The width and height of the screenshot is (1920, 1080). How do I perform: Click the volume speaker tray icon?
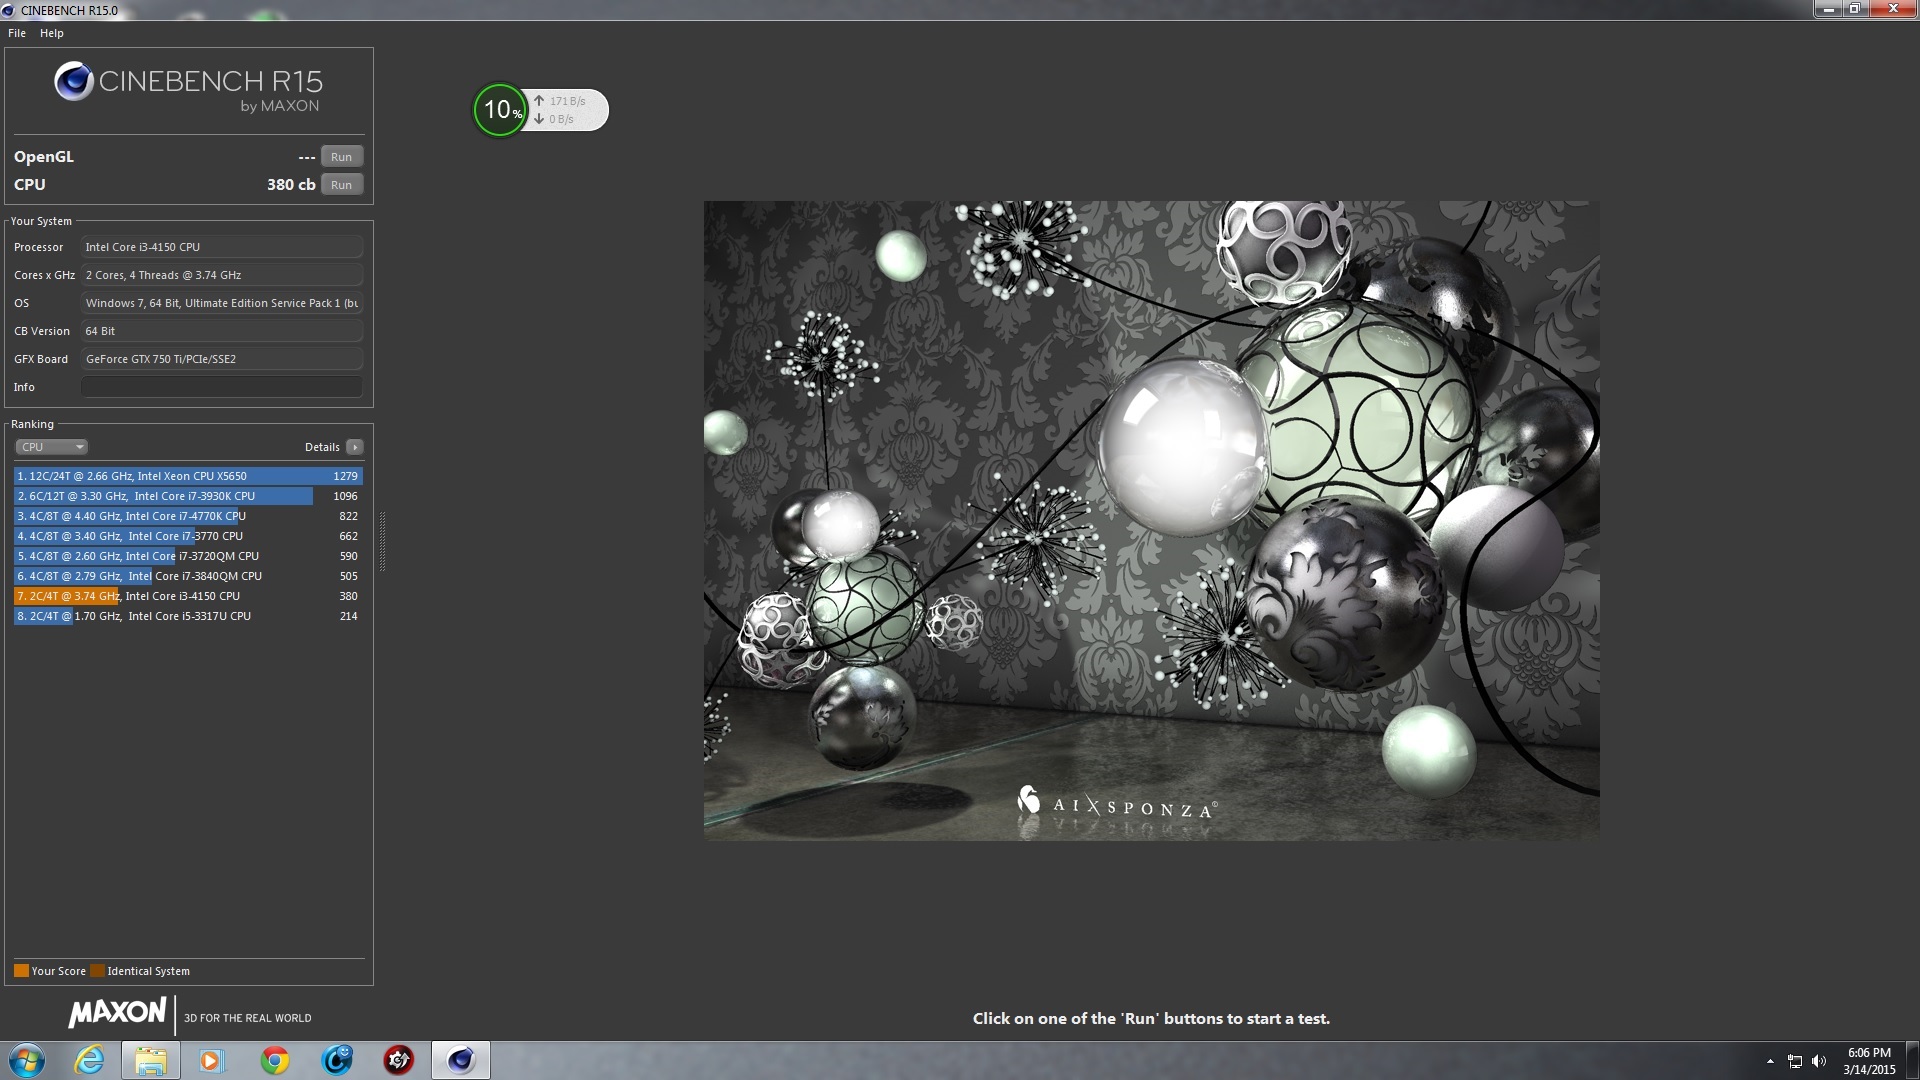[x=1819, y=1061]
